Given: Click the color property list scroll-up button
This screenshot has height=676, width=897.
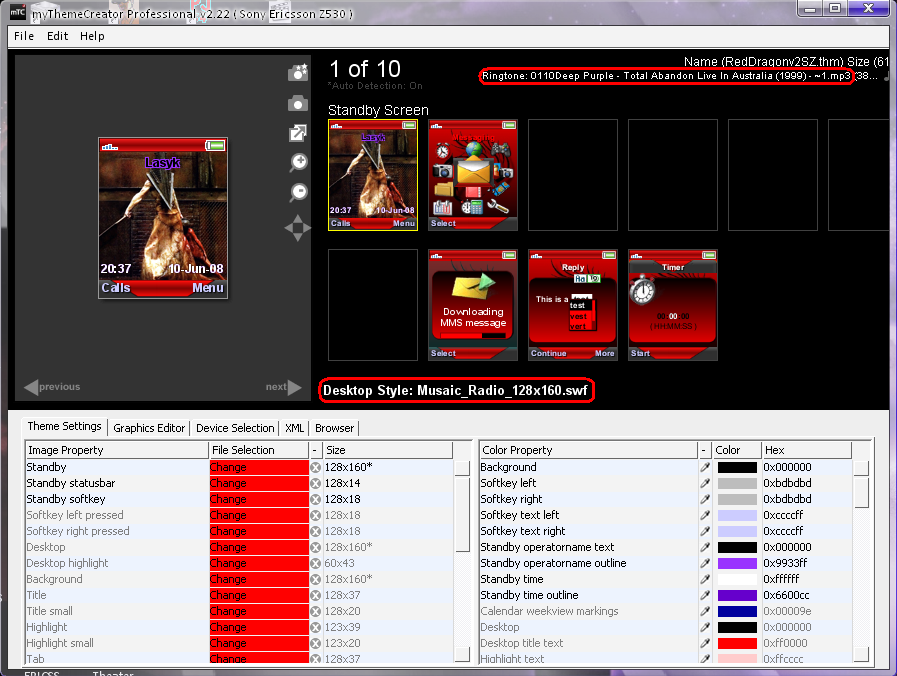Looking at the screenshot, I should point(861,468).
